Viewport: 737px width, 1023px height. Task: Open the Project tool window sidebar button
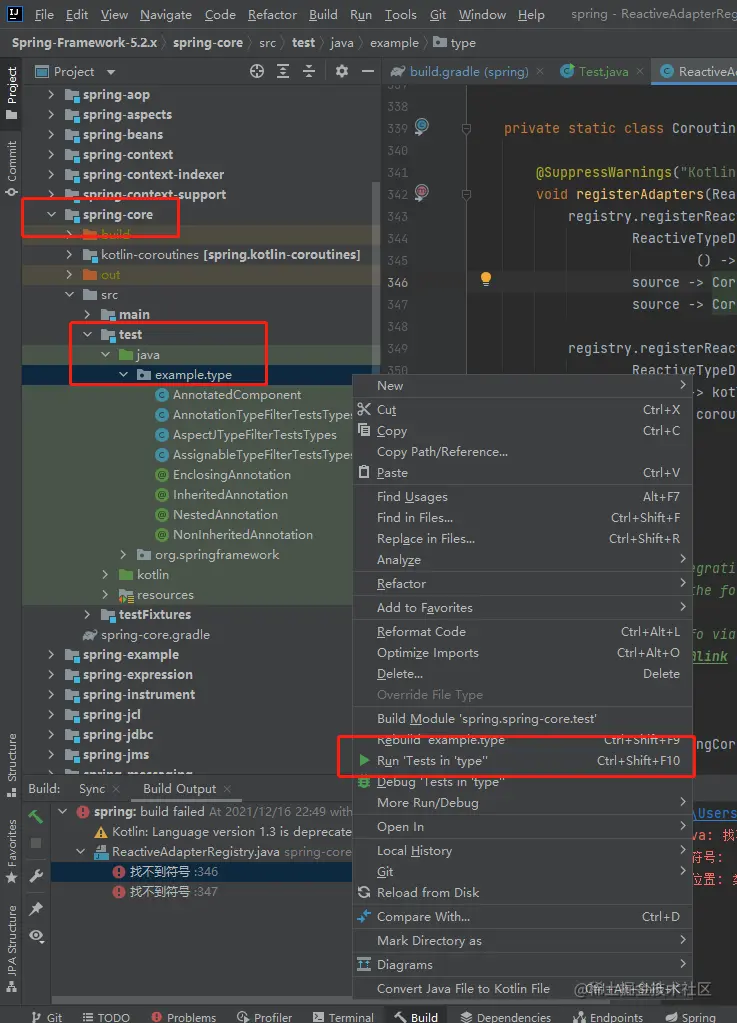tap(11, 93)
